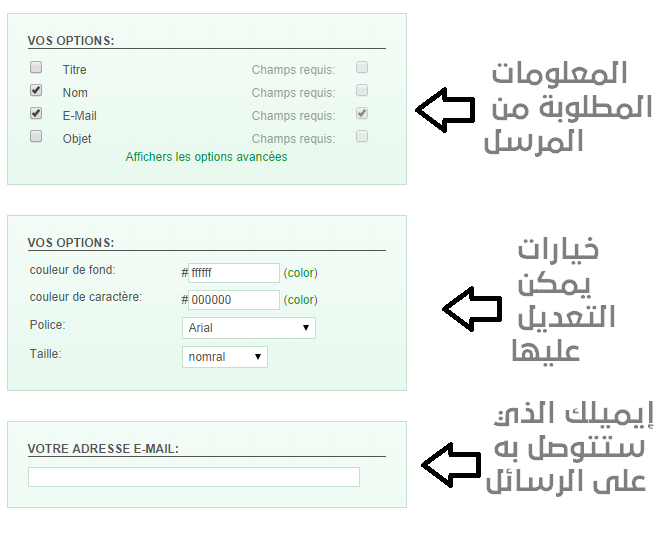
Task: Tick Champs requis for Nom
Action: (x=362, y=90)
